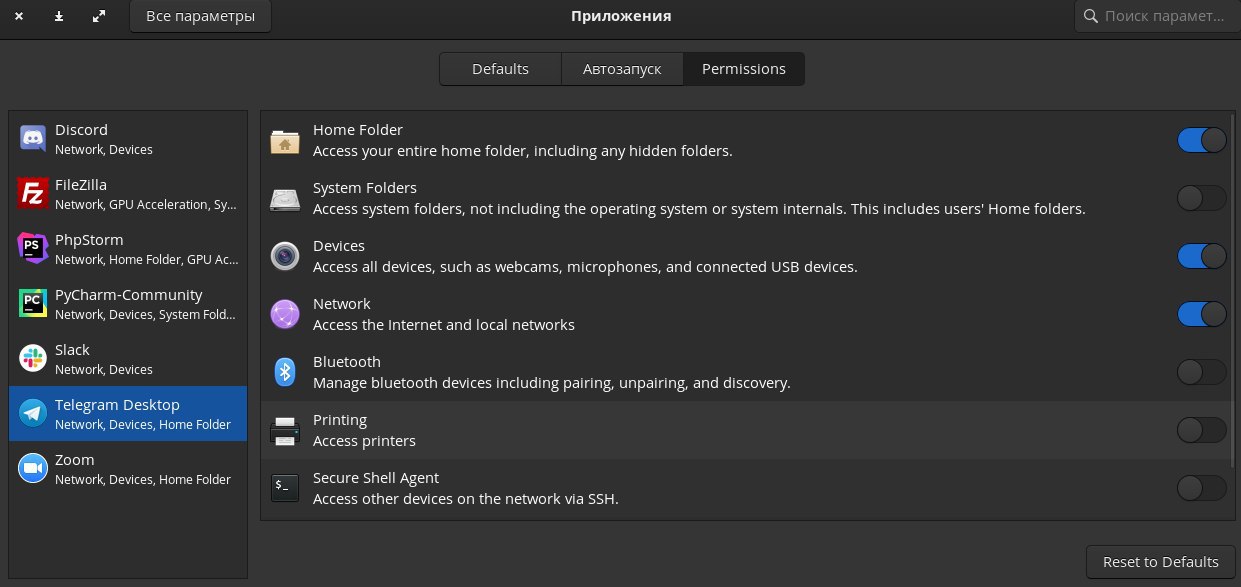This screenshot has width=1241, height=587.
Task: Select the Discord app icon
Action: 33,139
